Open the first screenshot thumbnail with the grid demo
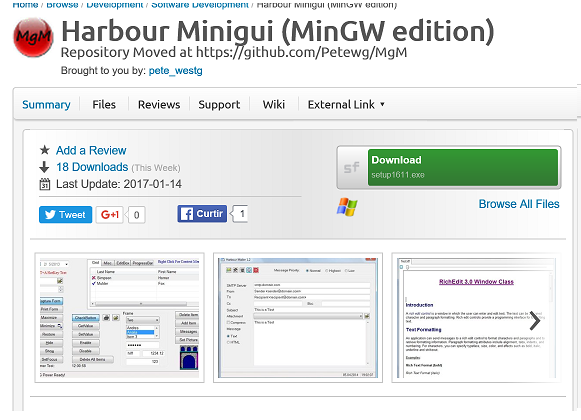 [119, 318]
